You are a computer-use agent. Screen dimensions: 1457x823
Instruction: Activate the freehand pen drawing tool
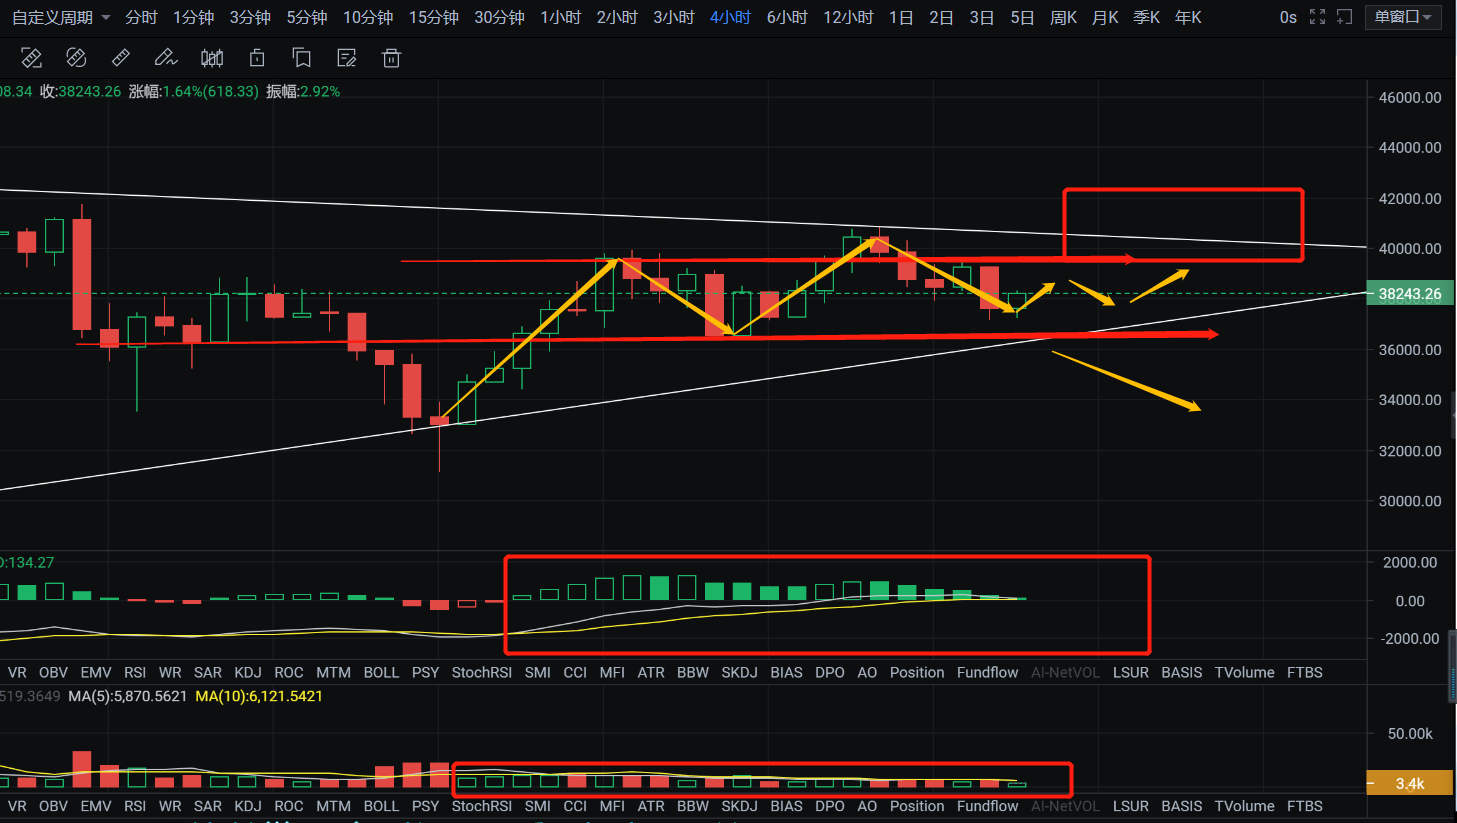[x=166, y=58]
